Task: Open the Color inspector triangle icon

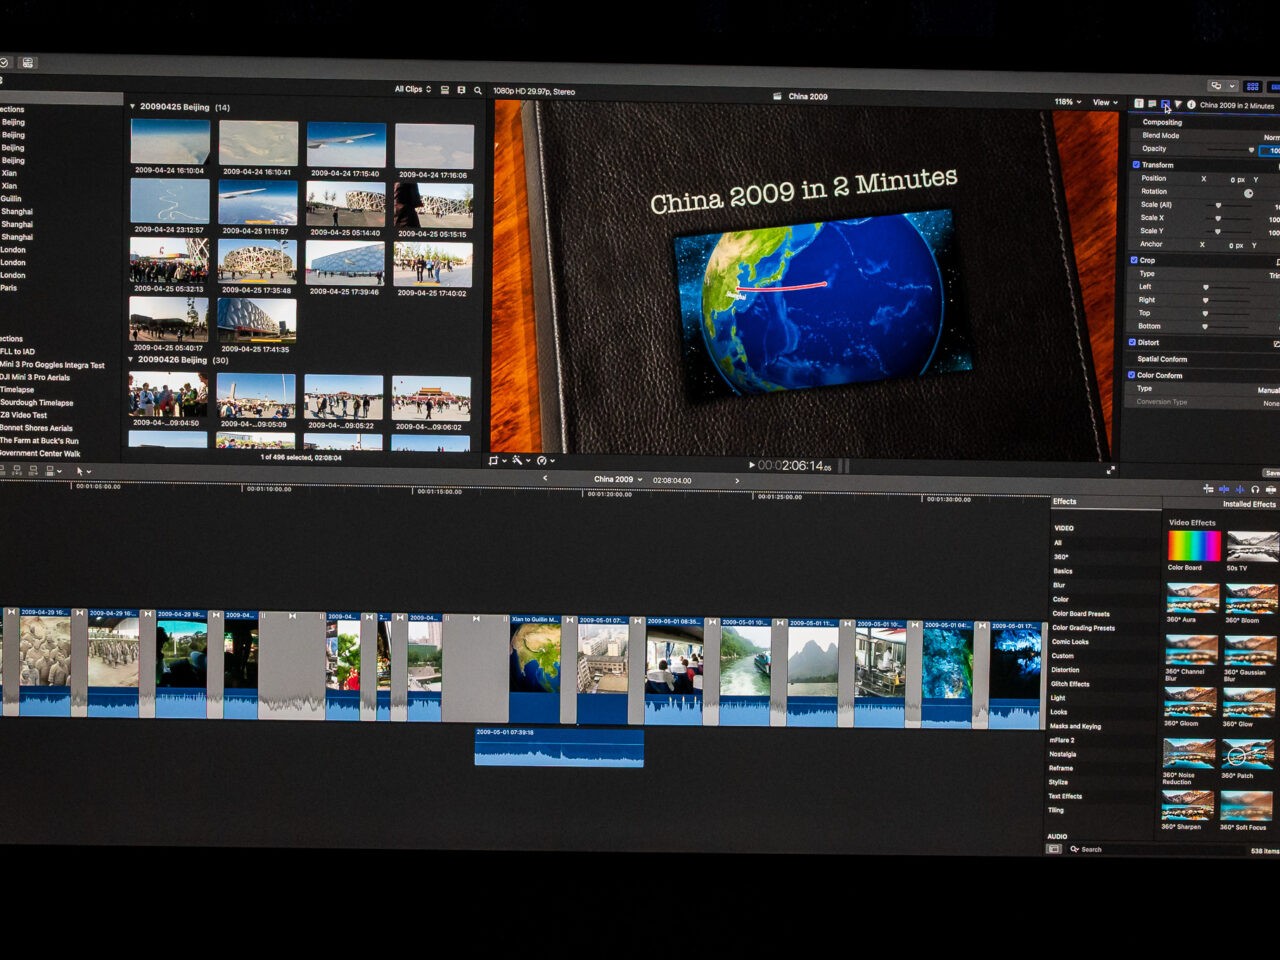Action: point(1178,104)
